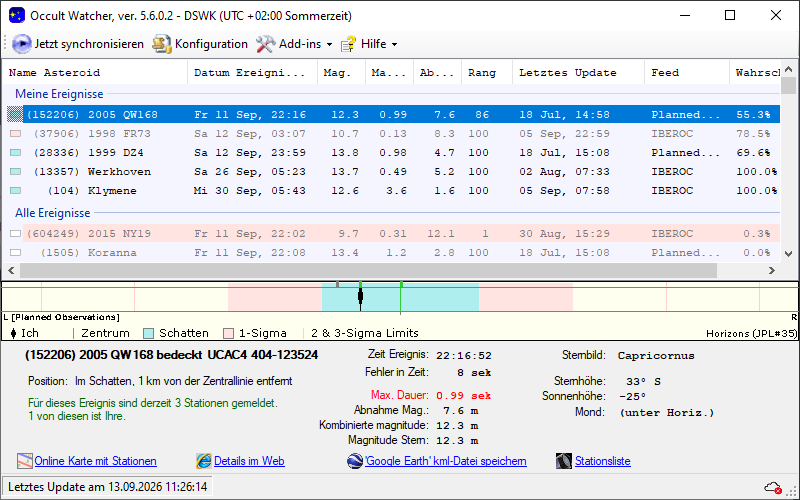Click the empty status box of Koranna
800x500 pixels.
[15, 253]
